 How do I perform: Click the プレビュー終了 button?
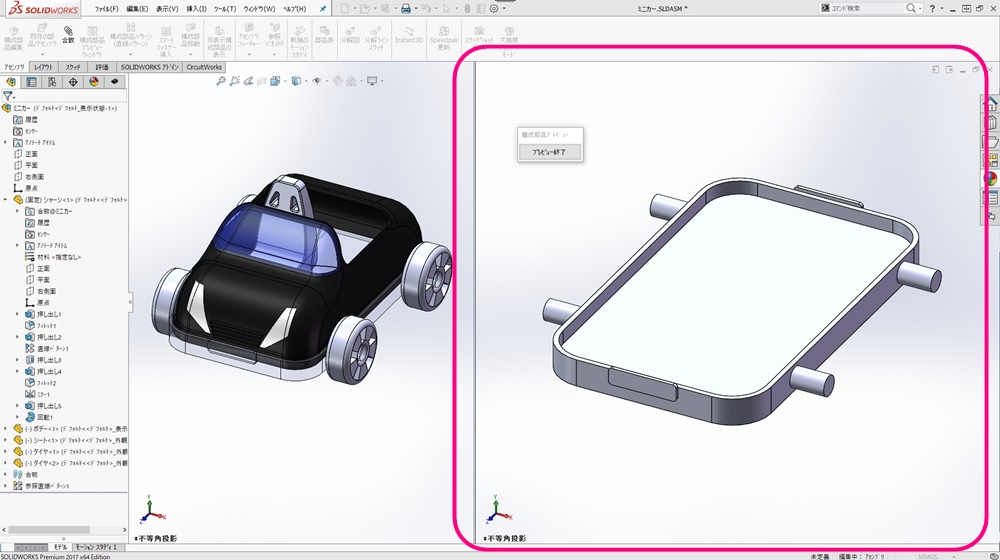click(548, 152)
